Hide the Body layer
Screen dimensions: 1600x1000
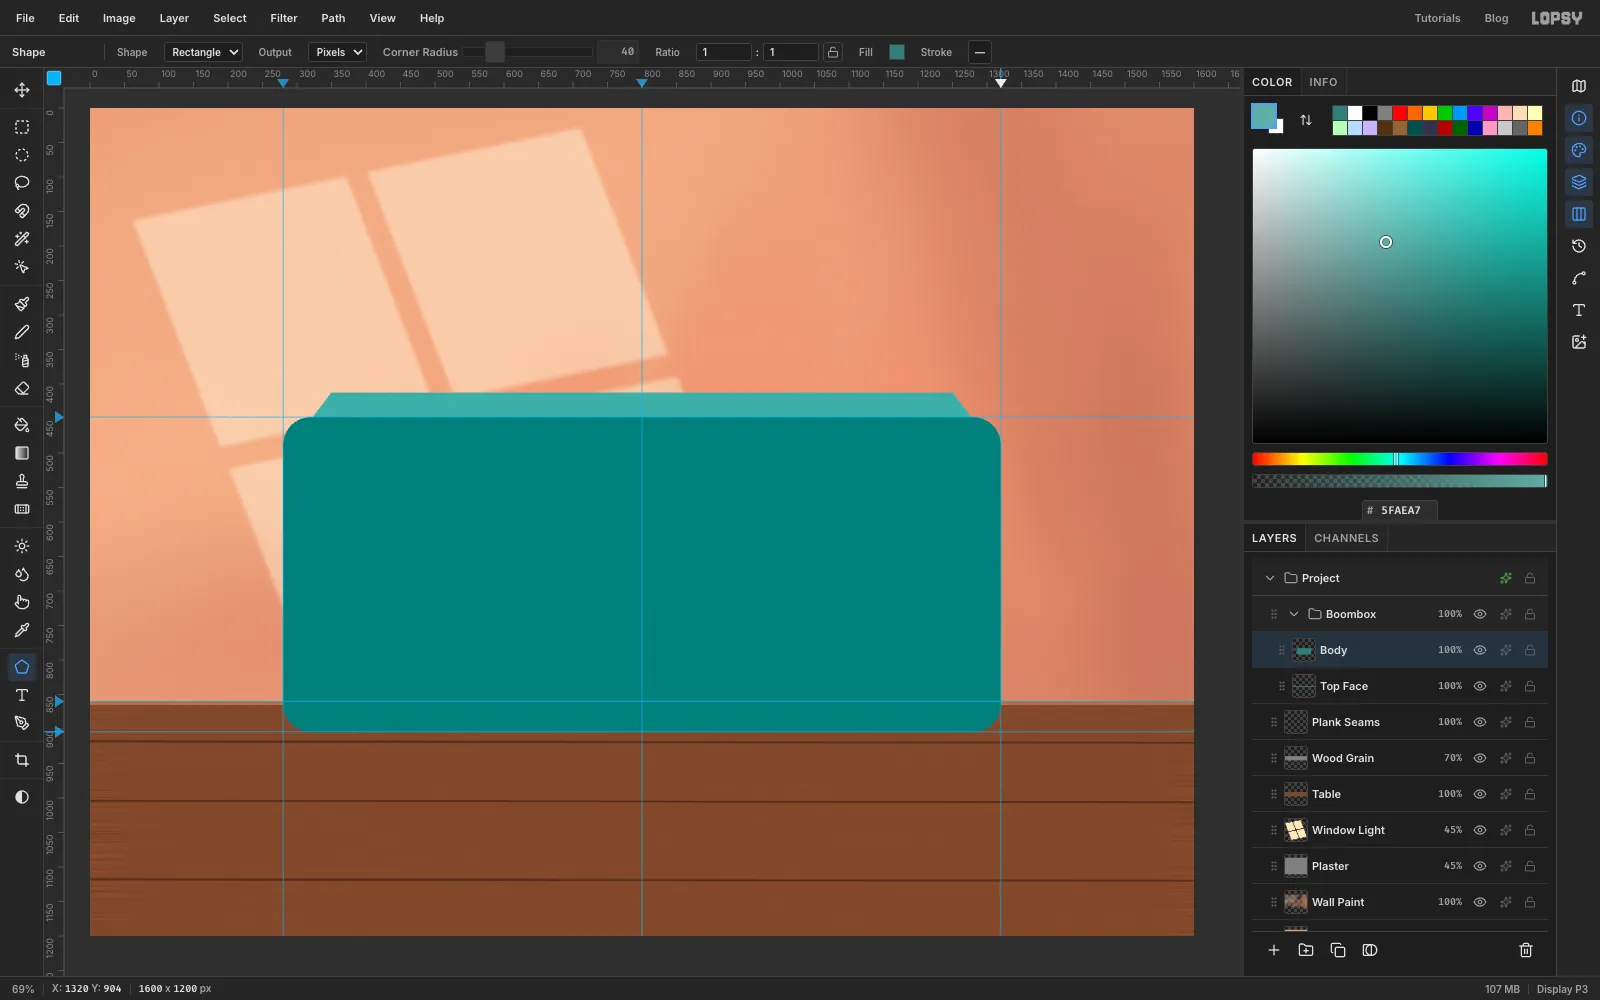pyautogui.click(x=1480, y=650)
